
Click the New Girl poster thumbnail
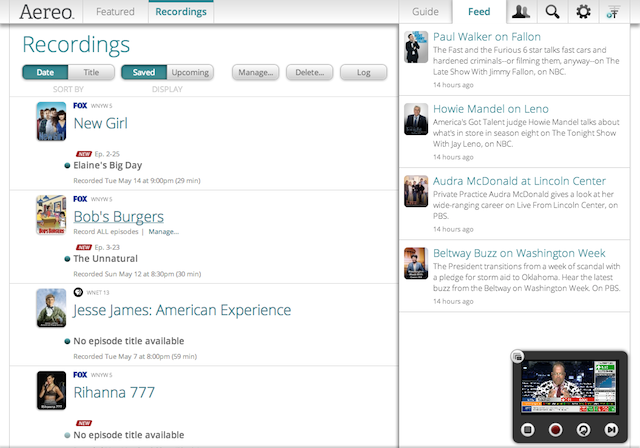[51, 122]
